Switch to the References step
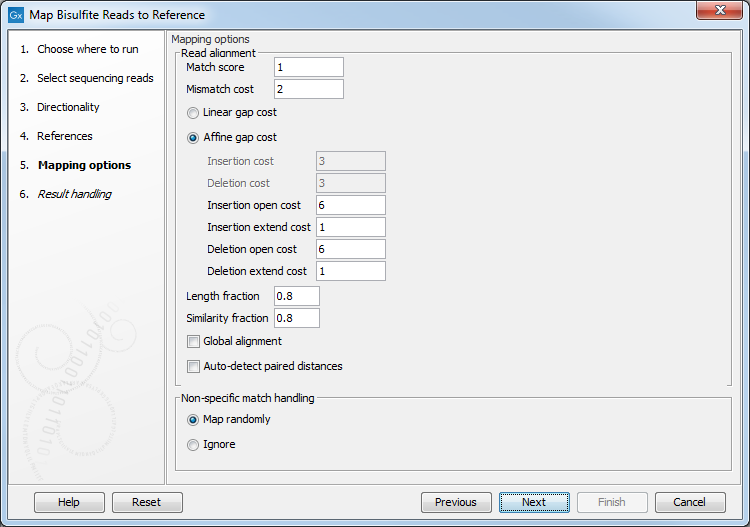Viewport: 750px width, 527px height. pyautogui.click(x=64, y=136)
